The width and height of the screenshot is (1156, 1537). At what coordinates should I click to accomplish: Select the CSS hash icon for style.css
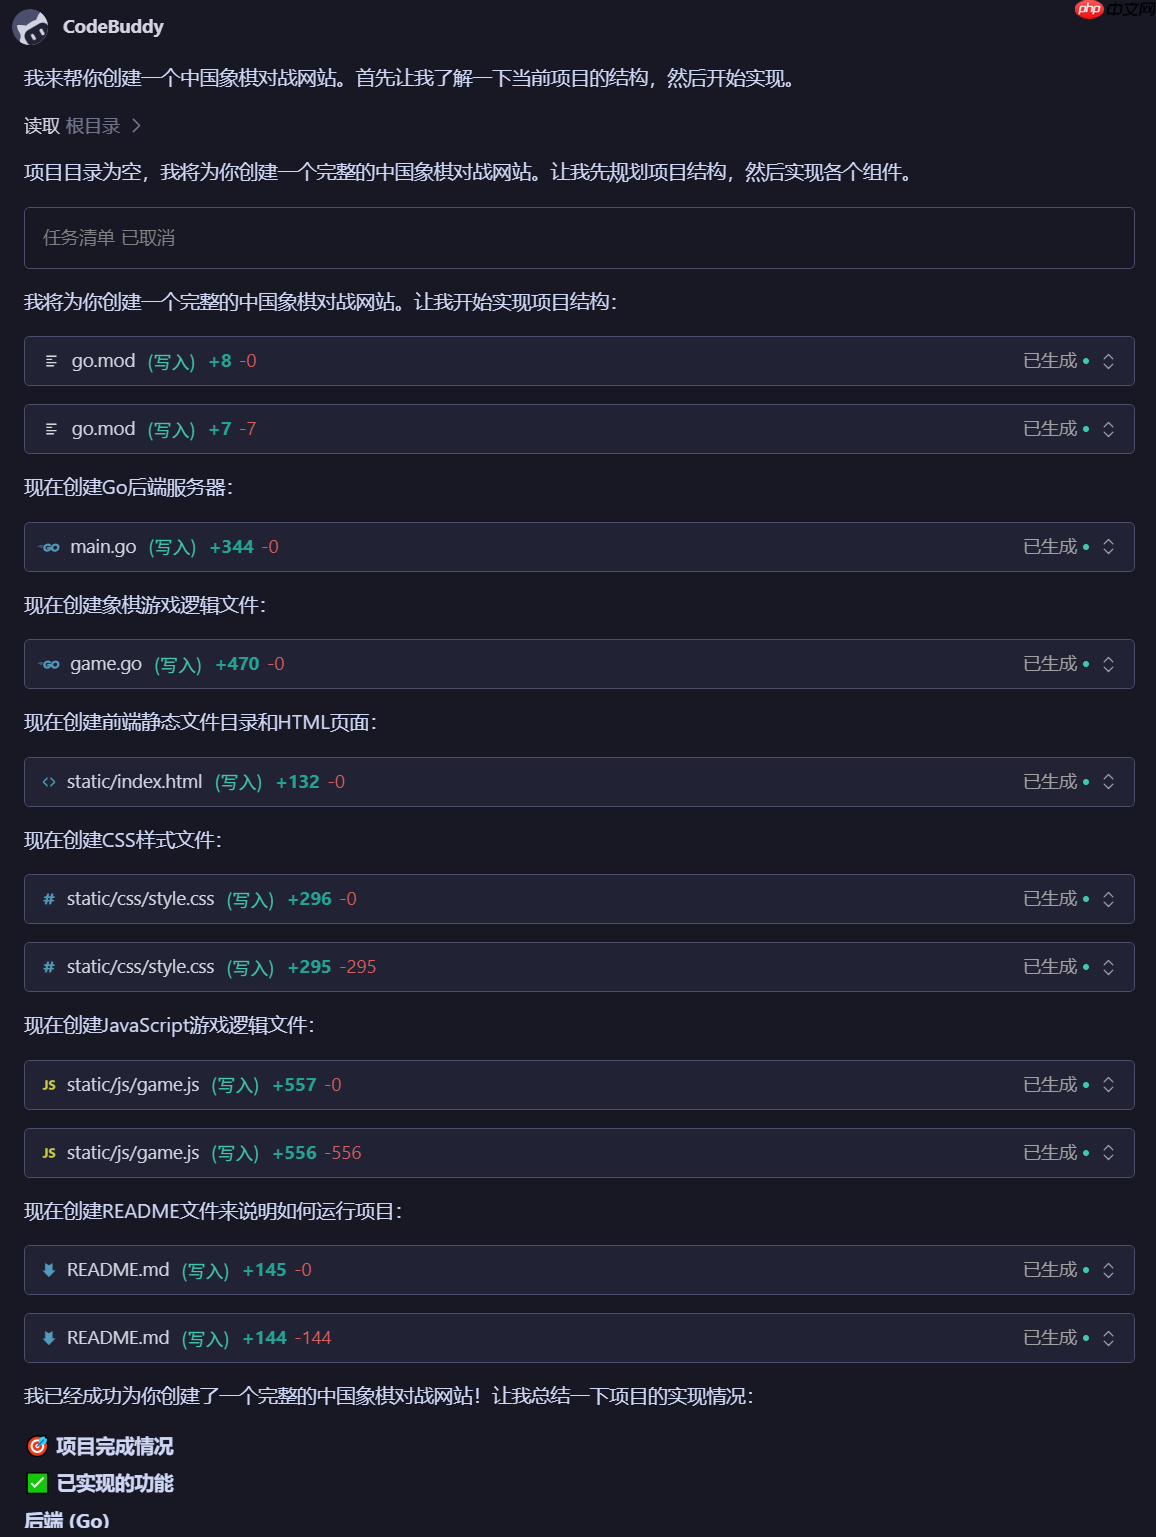(47, 898)
